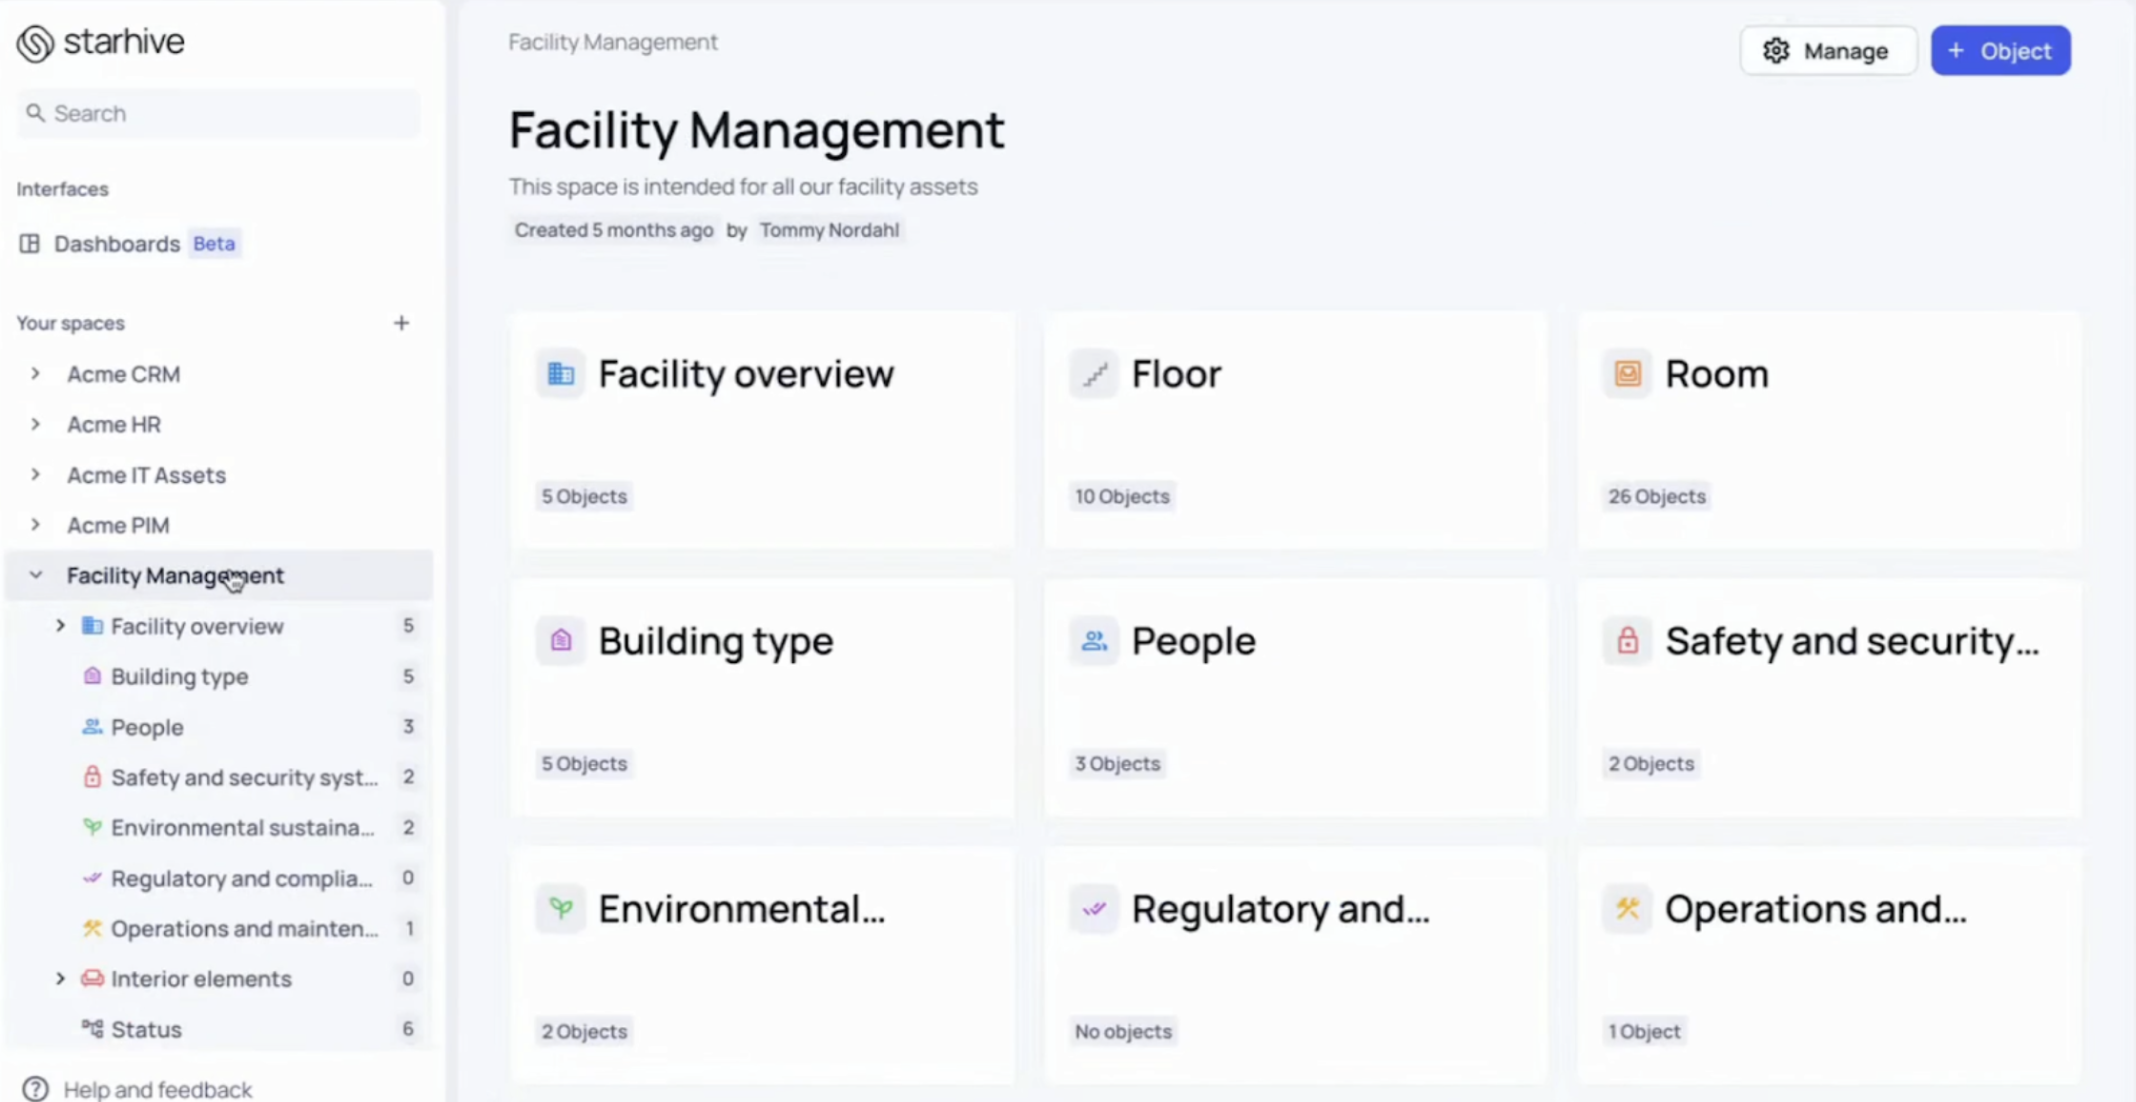Add a new space with the plus button
Viewport: 2136px width, 1102px height.
click(401, 322)
